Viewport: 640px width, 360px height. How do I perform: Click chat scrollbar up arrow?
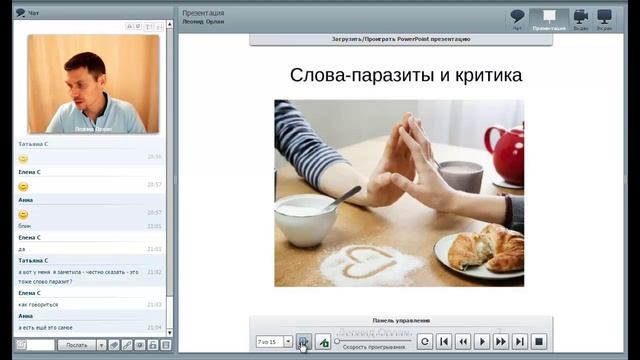(x=170, y=24)
